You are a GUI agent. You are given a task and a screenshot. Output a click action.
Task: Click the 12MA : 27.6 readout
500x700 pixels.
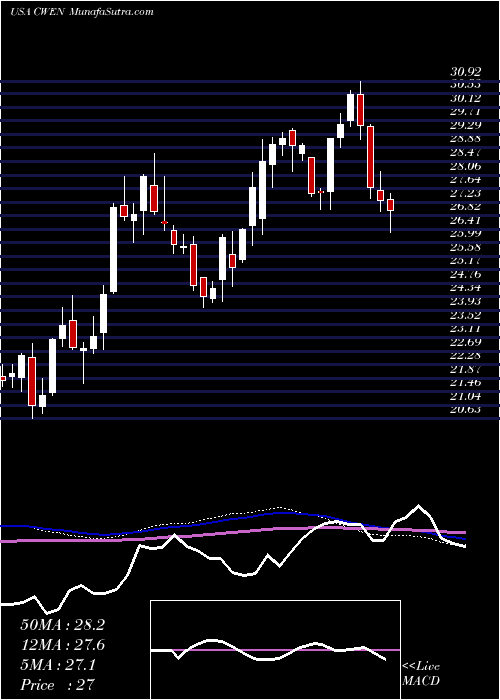[x=62, y=645]
